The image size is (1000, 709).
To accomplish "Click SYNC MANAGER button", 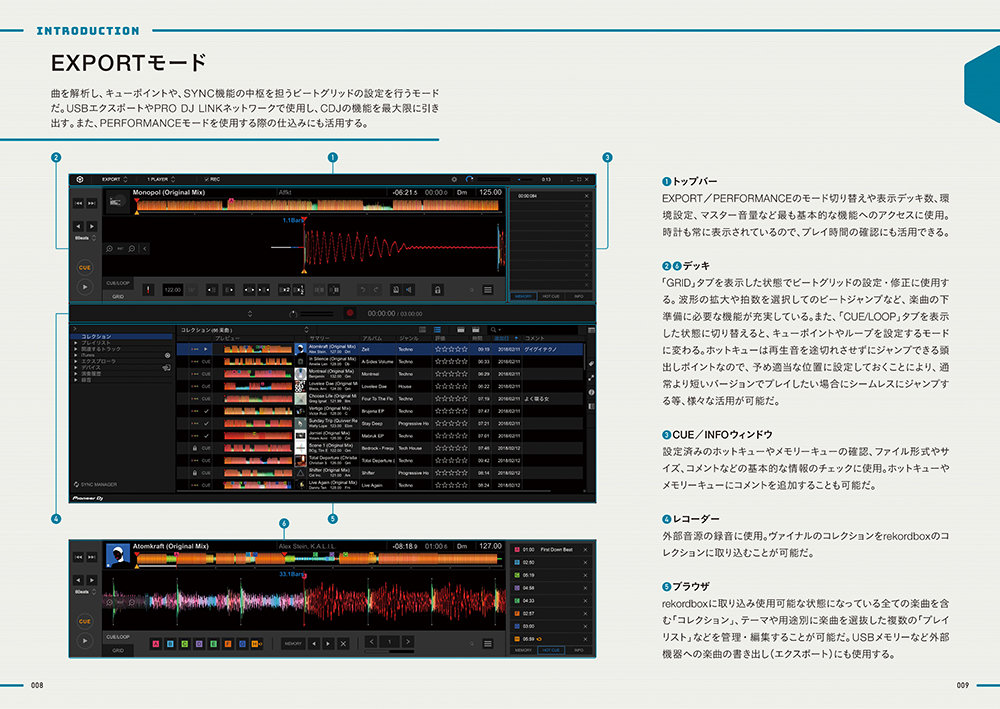I will pyautogui.click(x=96, y=485).
